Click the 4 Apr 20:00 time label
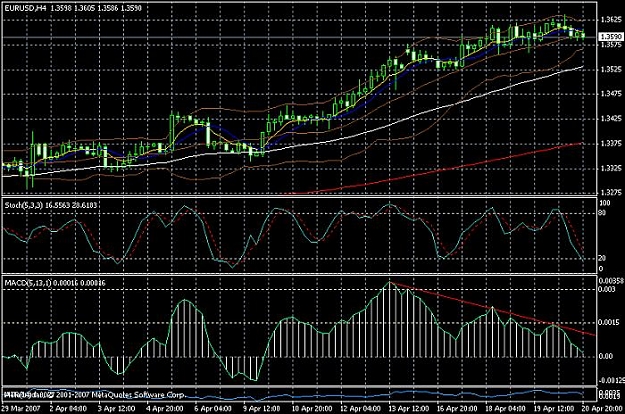Viewport: 625px width, 414px height. point(165,409)
